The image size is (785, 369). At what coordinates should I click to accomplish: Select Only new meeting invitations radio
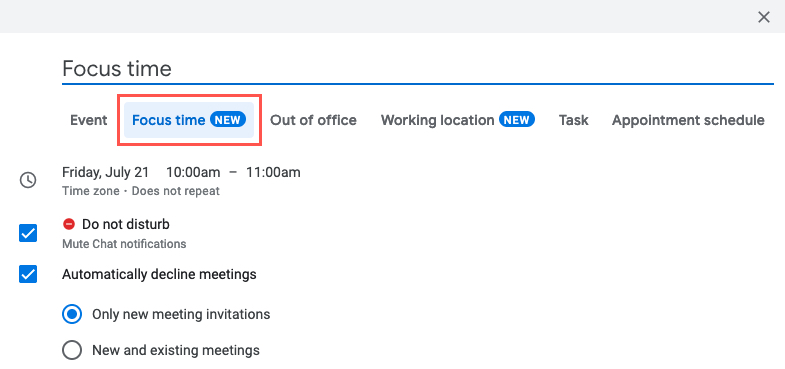point(72,314)
